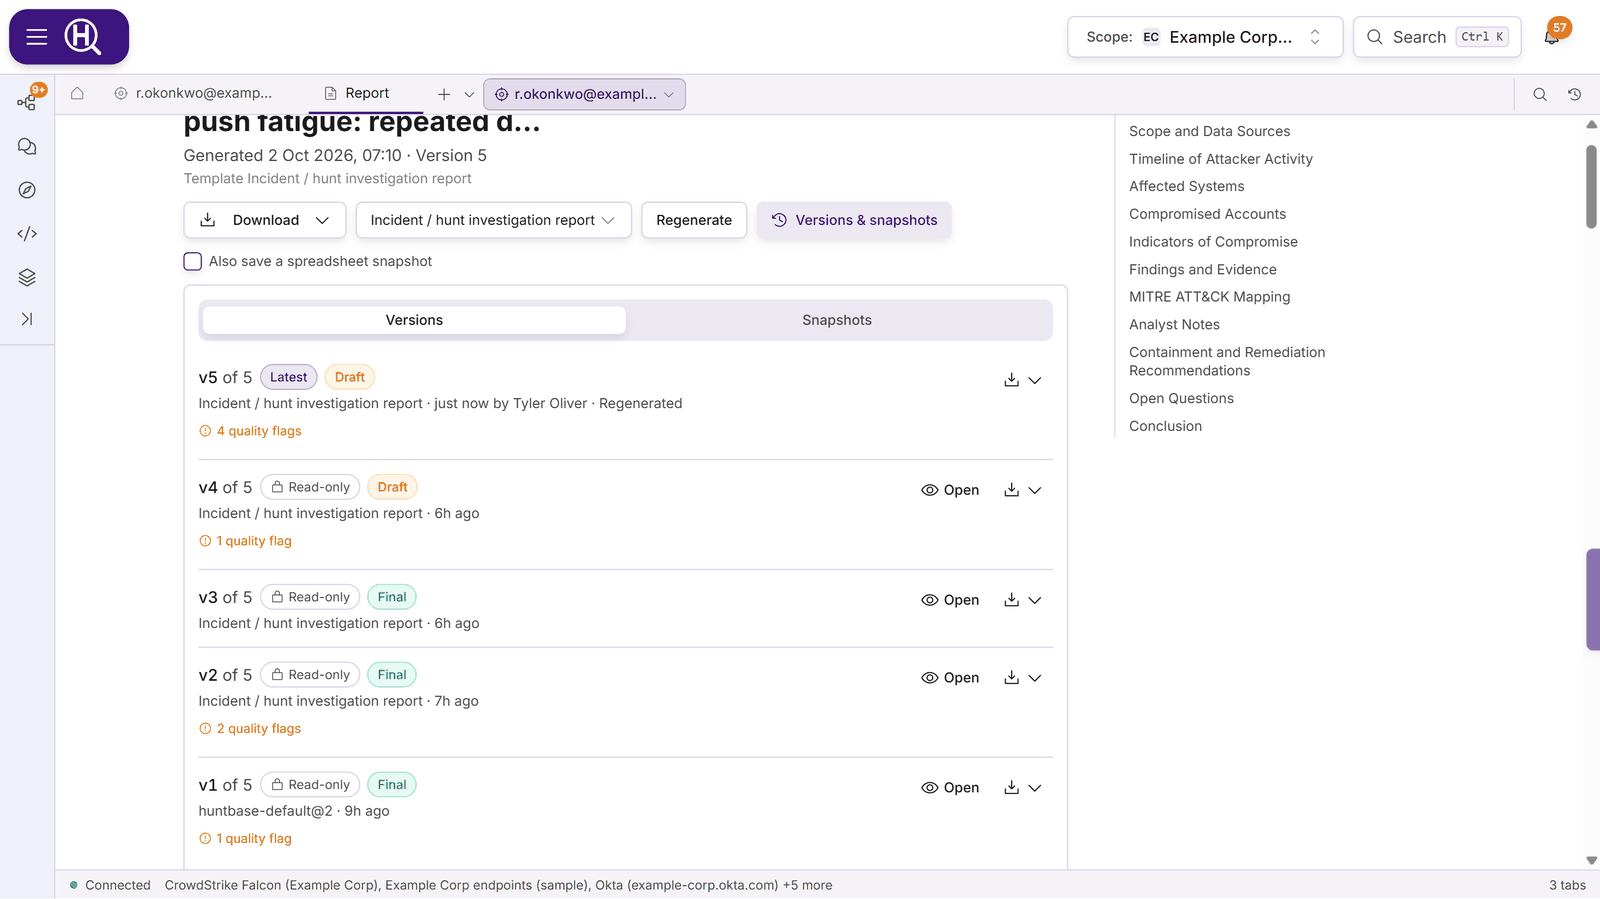Click the Search Ctrl K field
The image size is (1600, 899).
1437,37
